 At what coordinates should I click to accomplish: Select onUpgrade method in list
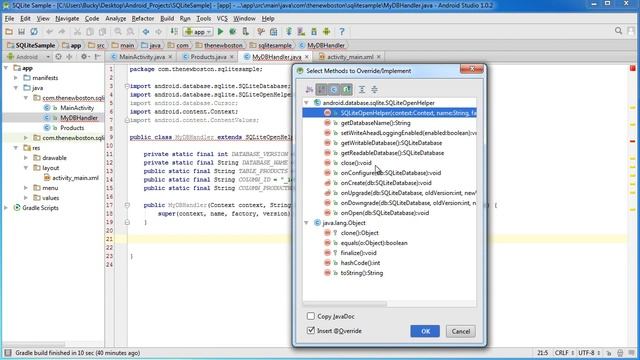[408, 193]
